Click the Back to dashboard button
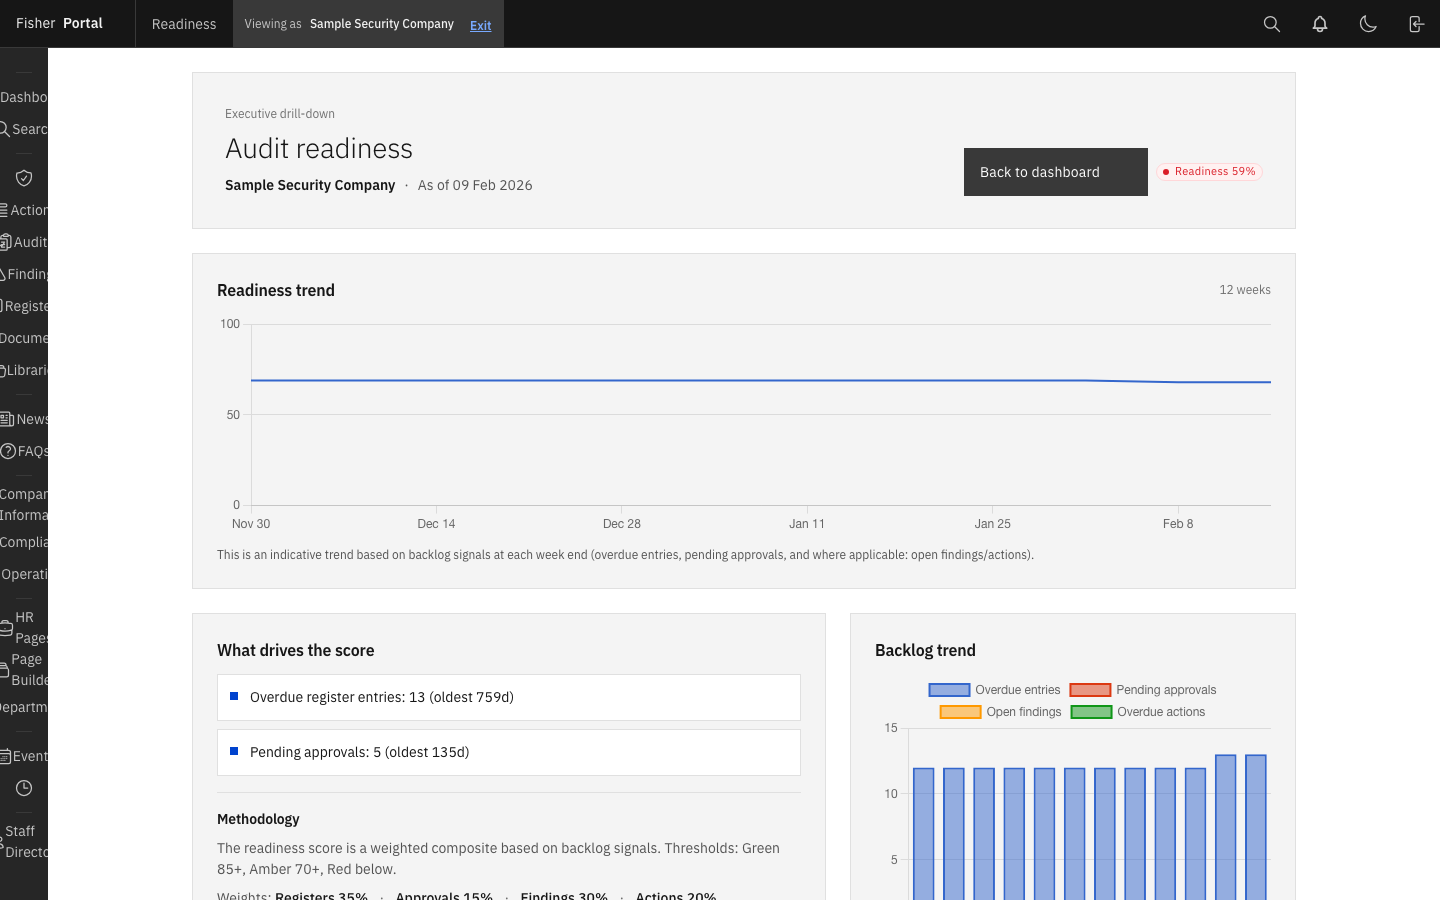 coord(1055,171)
